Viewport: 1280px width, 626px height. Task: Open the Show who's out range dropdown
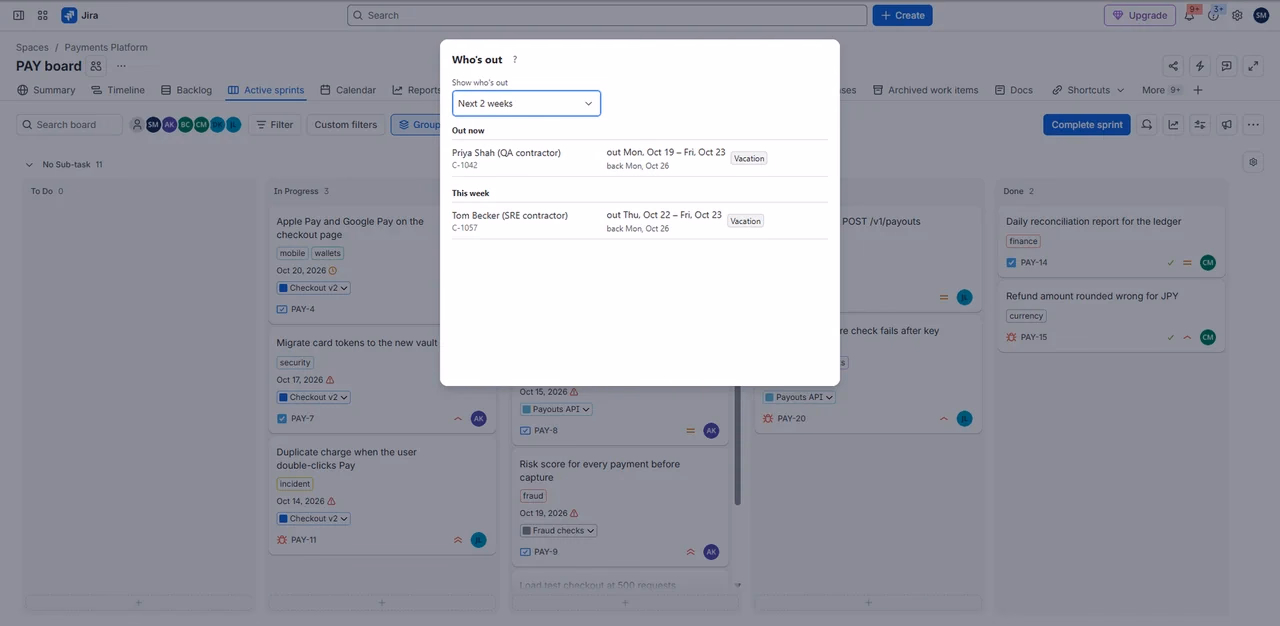click(526, 103)
